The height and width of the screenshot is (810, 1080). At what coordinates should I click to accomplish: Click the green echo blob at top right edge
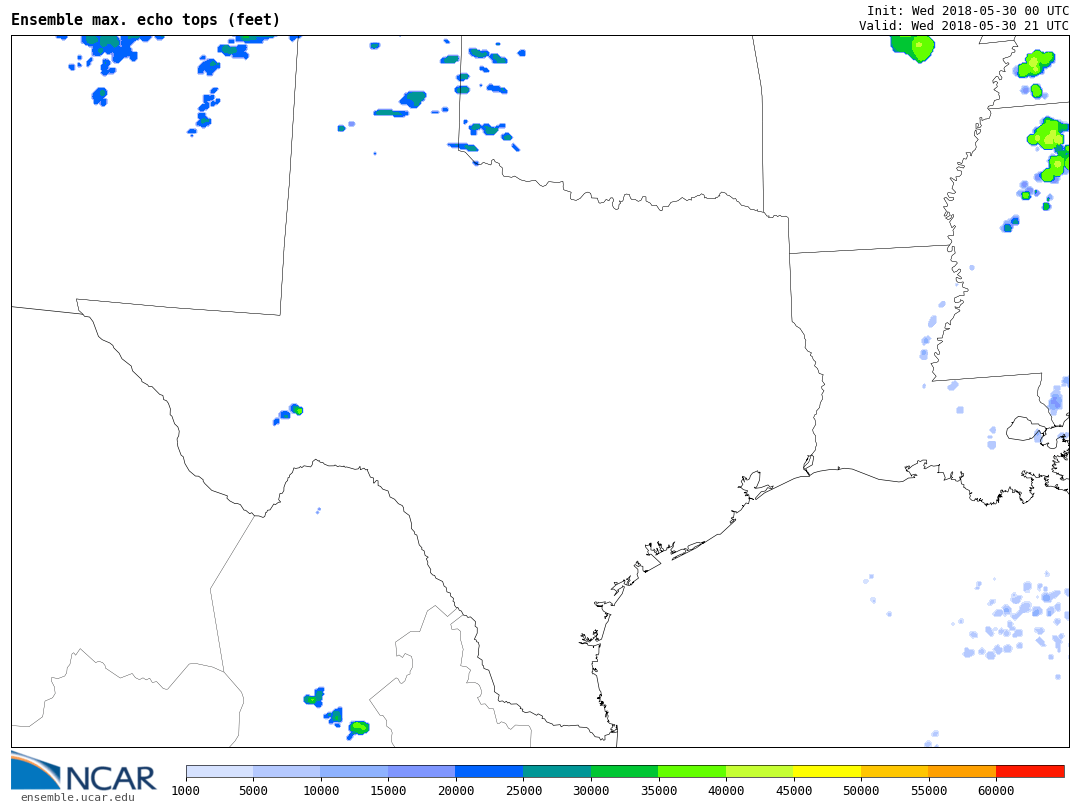coord(913,46)
